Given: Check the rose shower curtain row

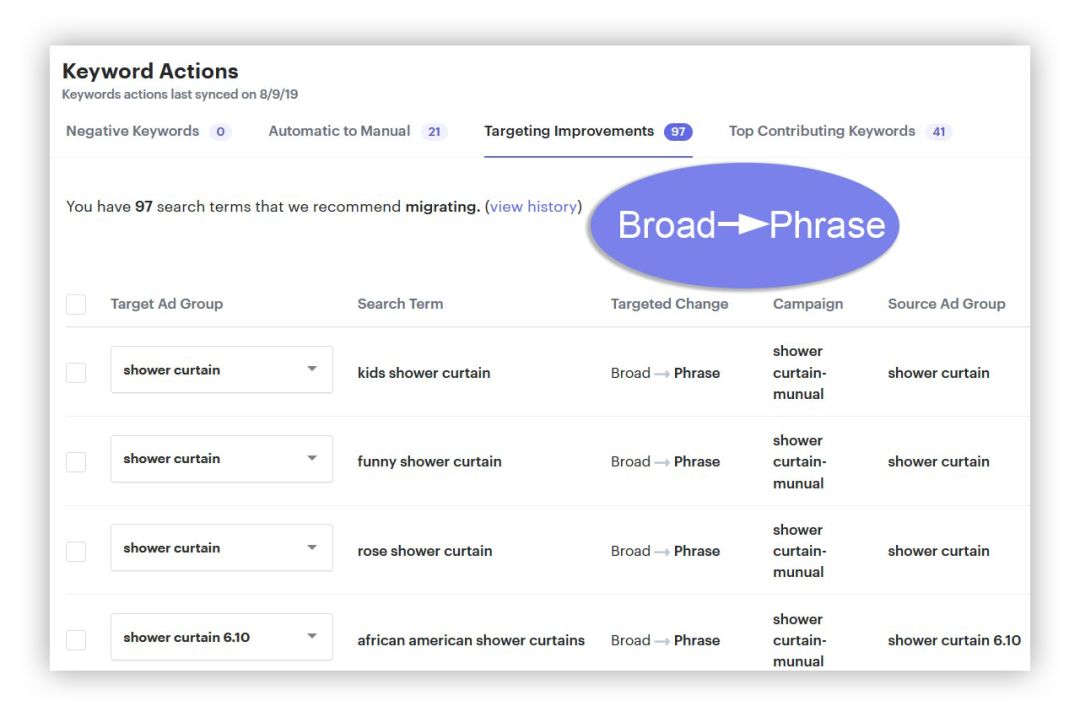Looking at the screenshot, I should click(x=76, y=551).
